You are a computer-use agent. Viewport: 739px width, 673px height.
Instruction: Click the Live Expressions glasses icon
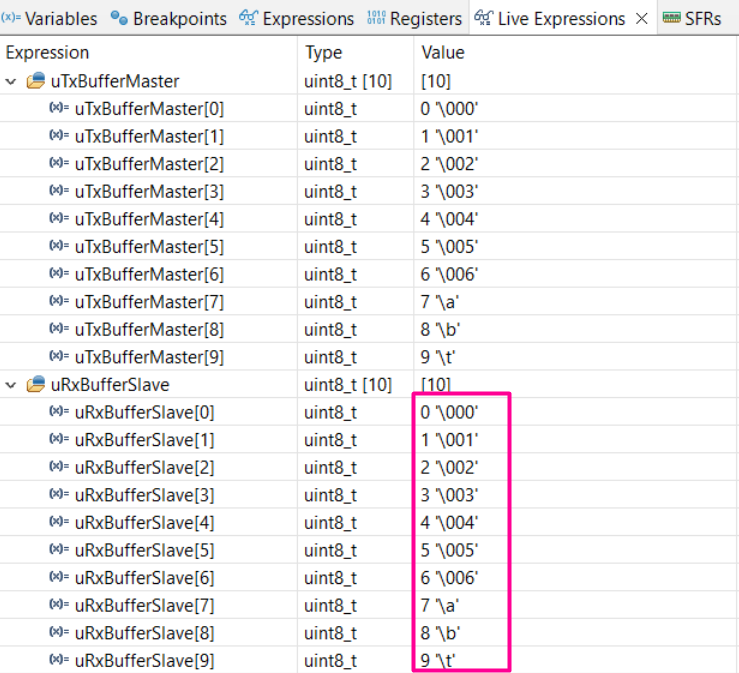point(484,18)
